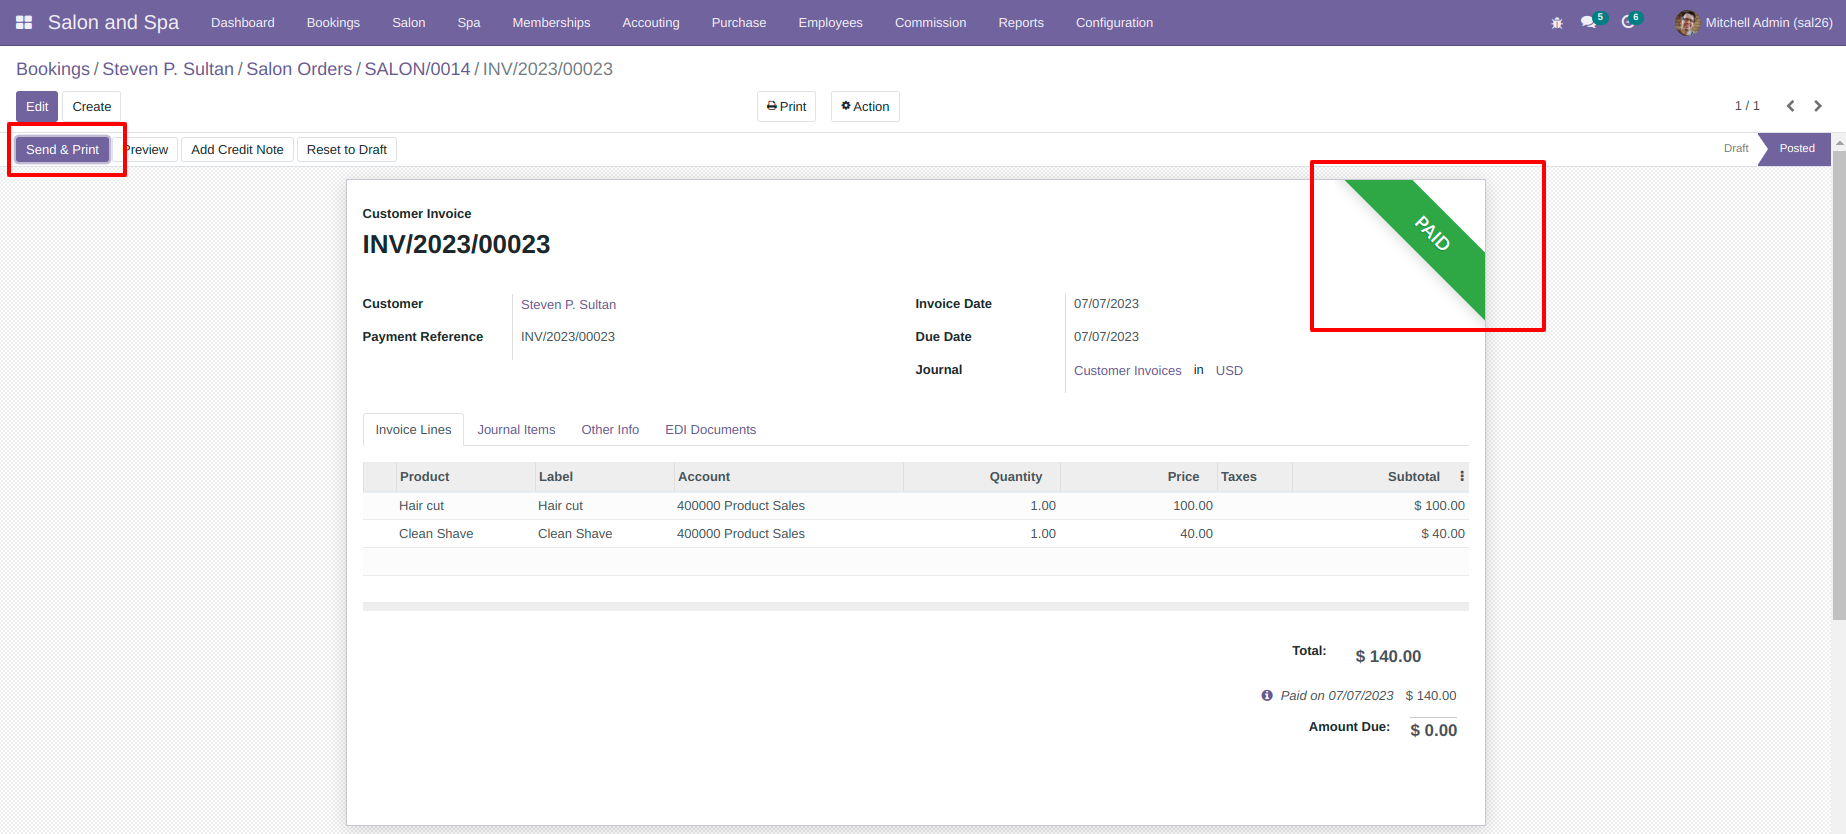Click the payment info circle icon
This screenshot has width=1846, height=834.
[x=1267, y=695]
